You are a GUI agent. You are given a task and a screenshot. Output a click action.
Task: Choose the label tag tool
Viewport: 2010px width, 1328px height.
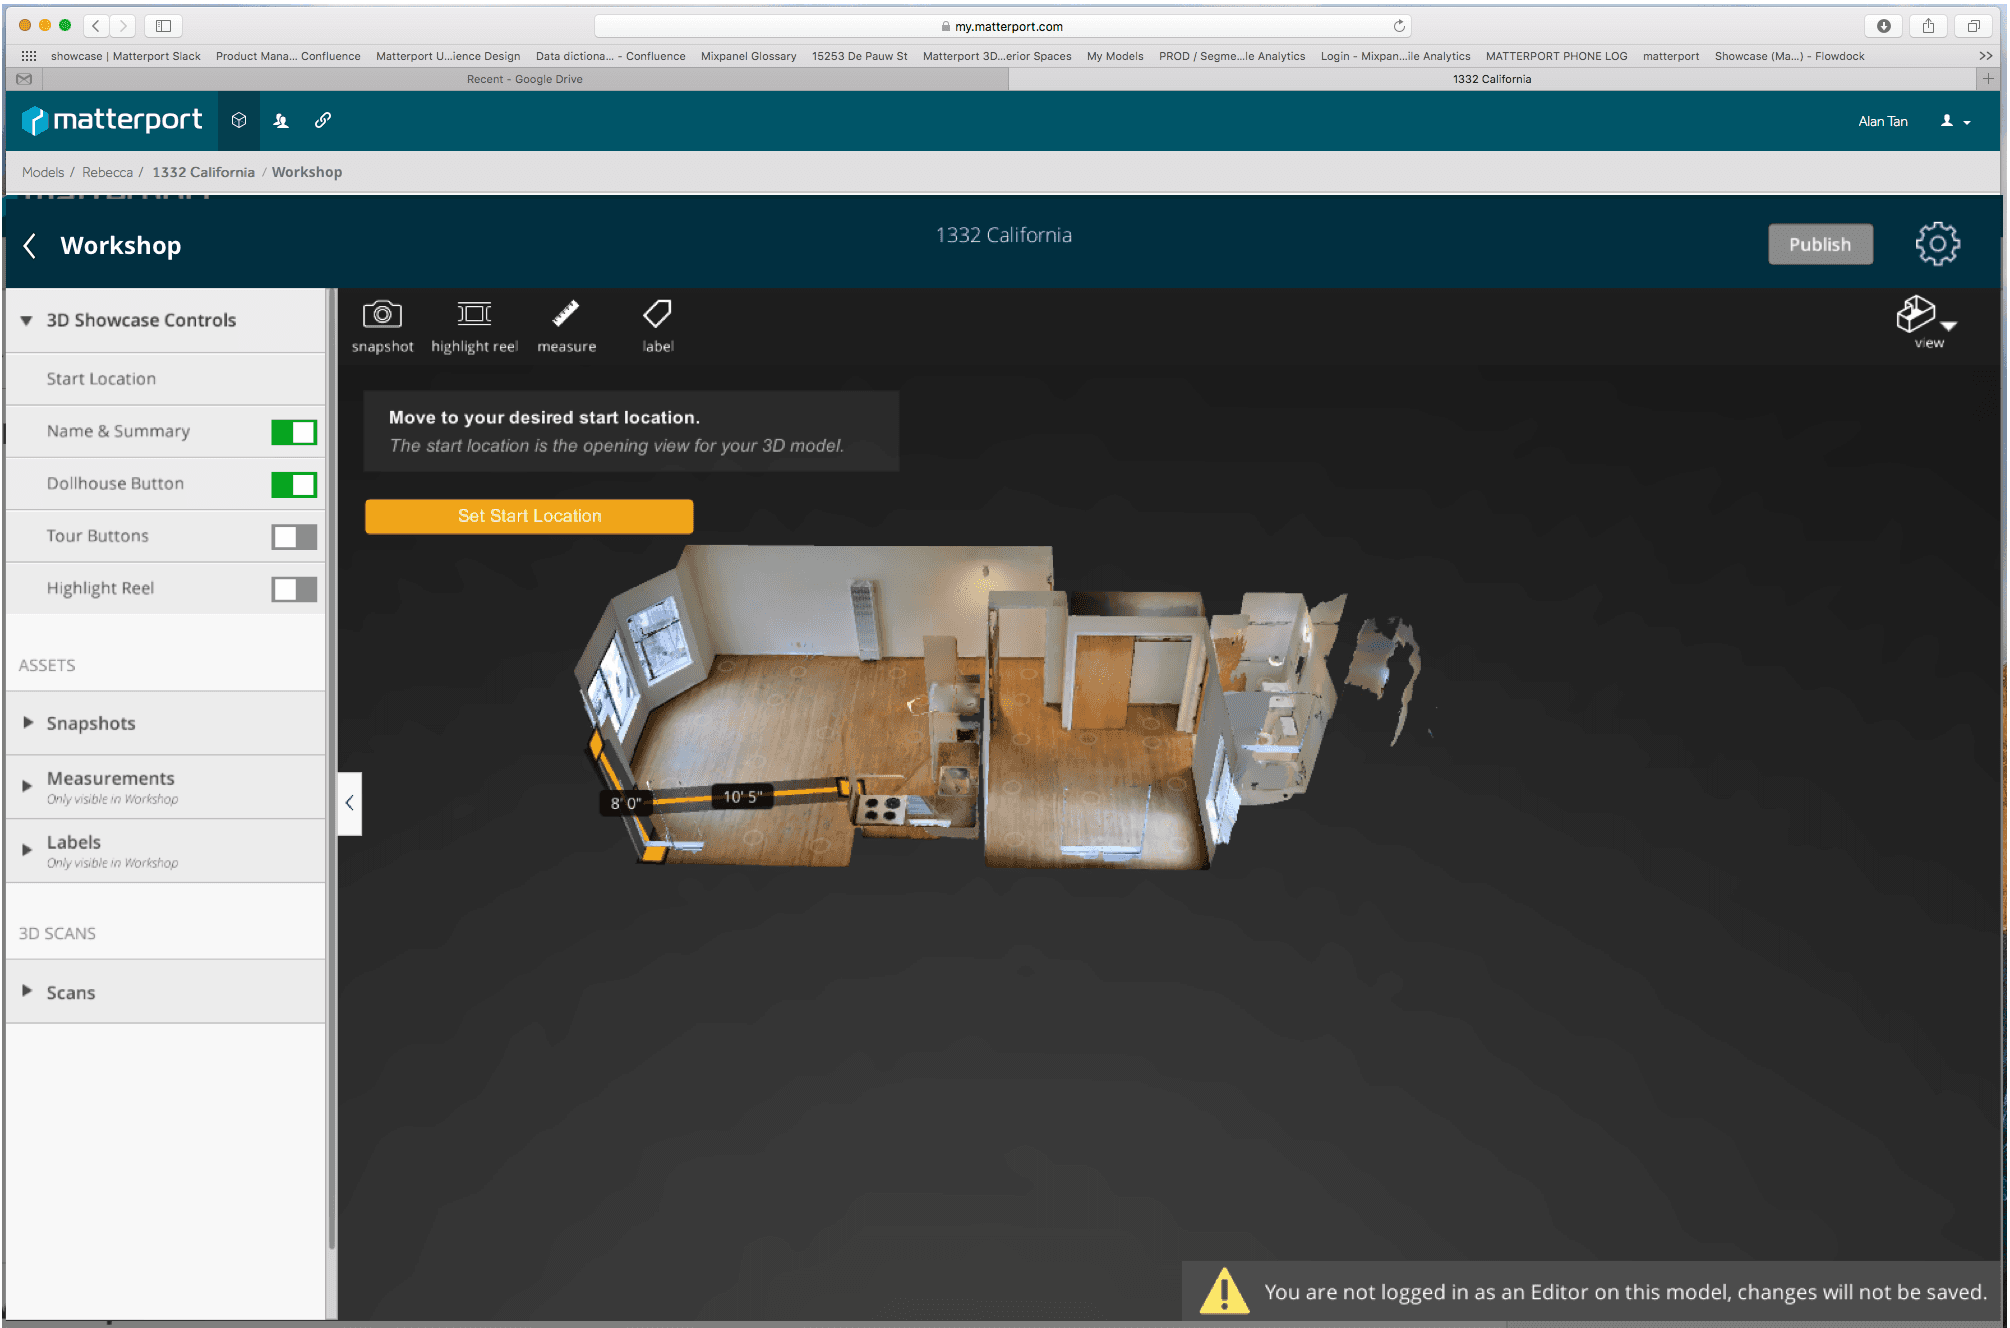point(657,326)
